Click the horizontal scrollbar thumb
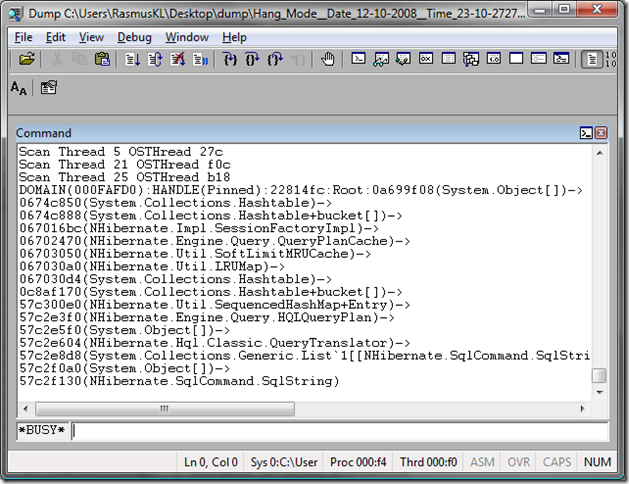 point(165,409)
